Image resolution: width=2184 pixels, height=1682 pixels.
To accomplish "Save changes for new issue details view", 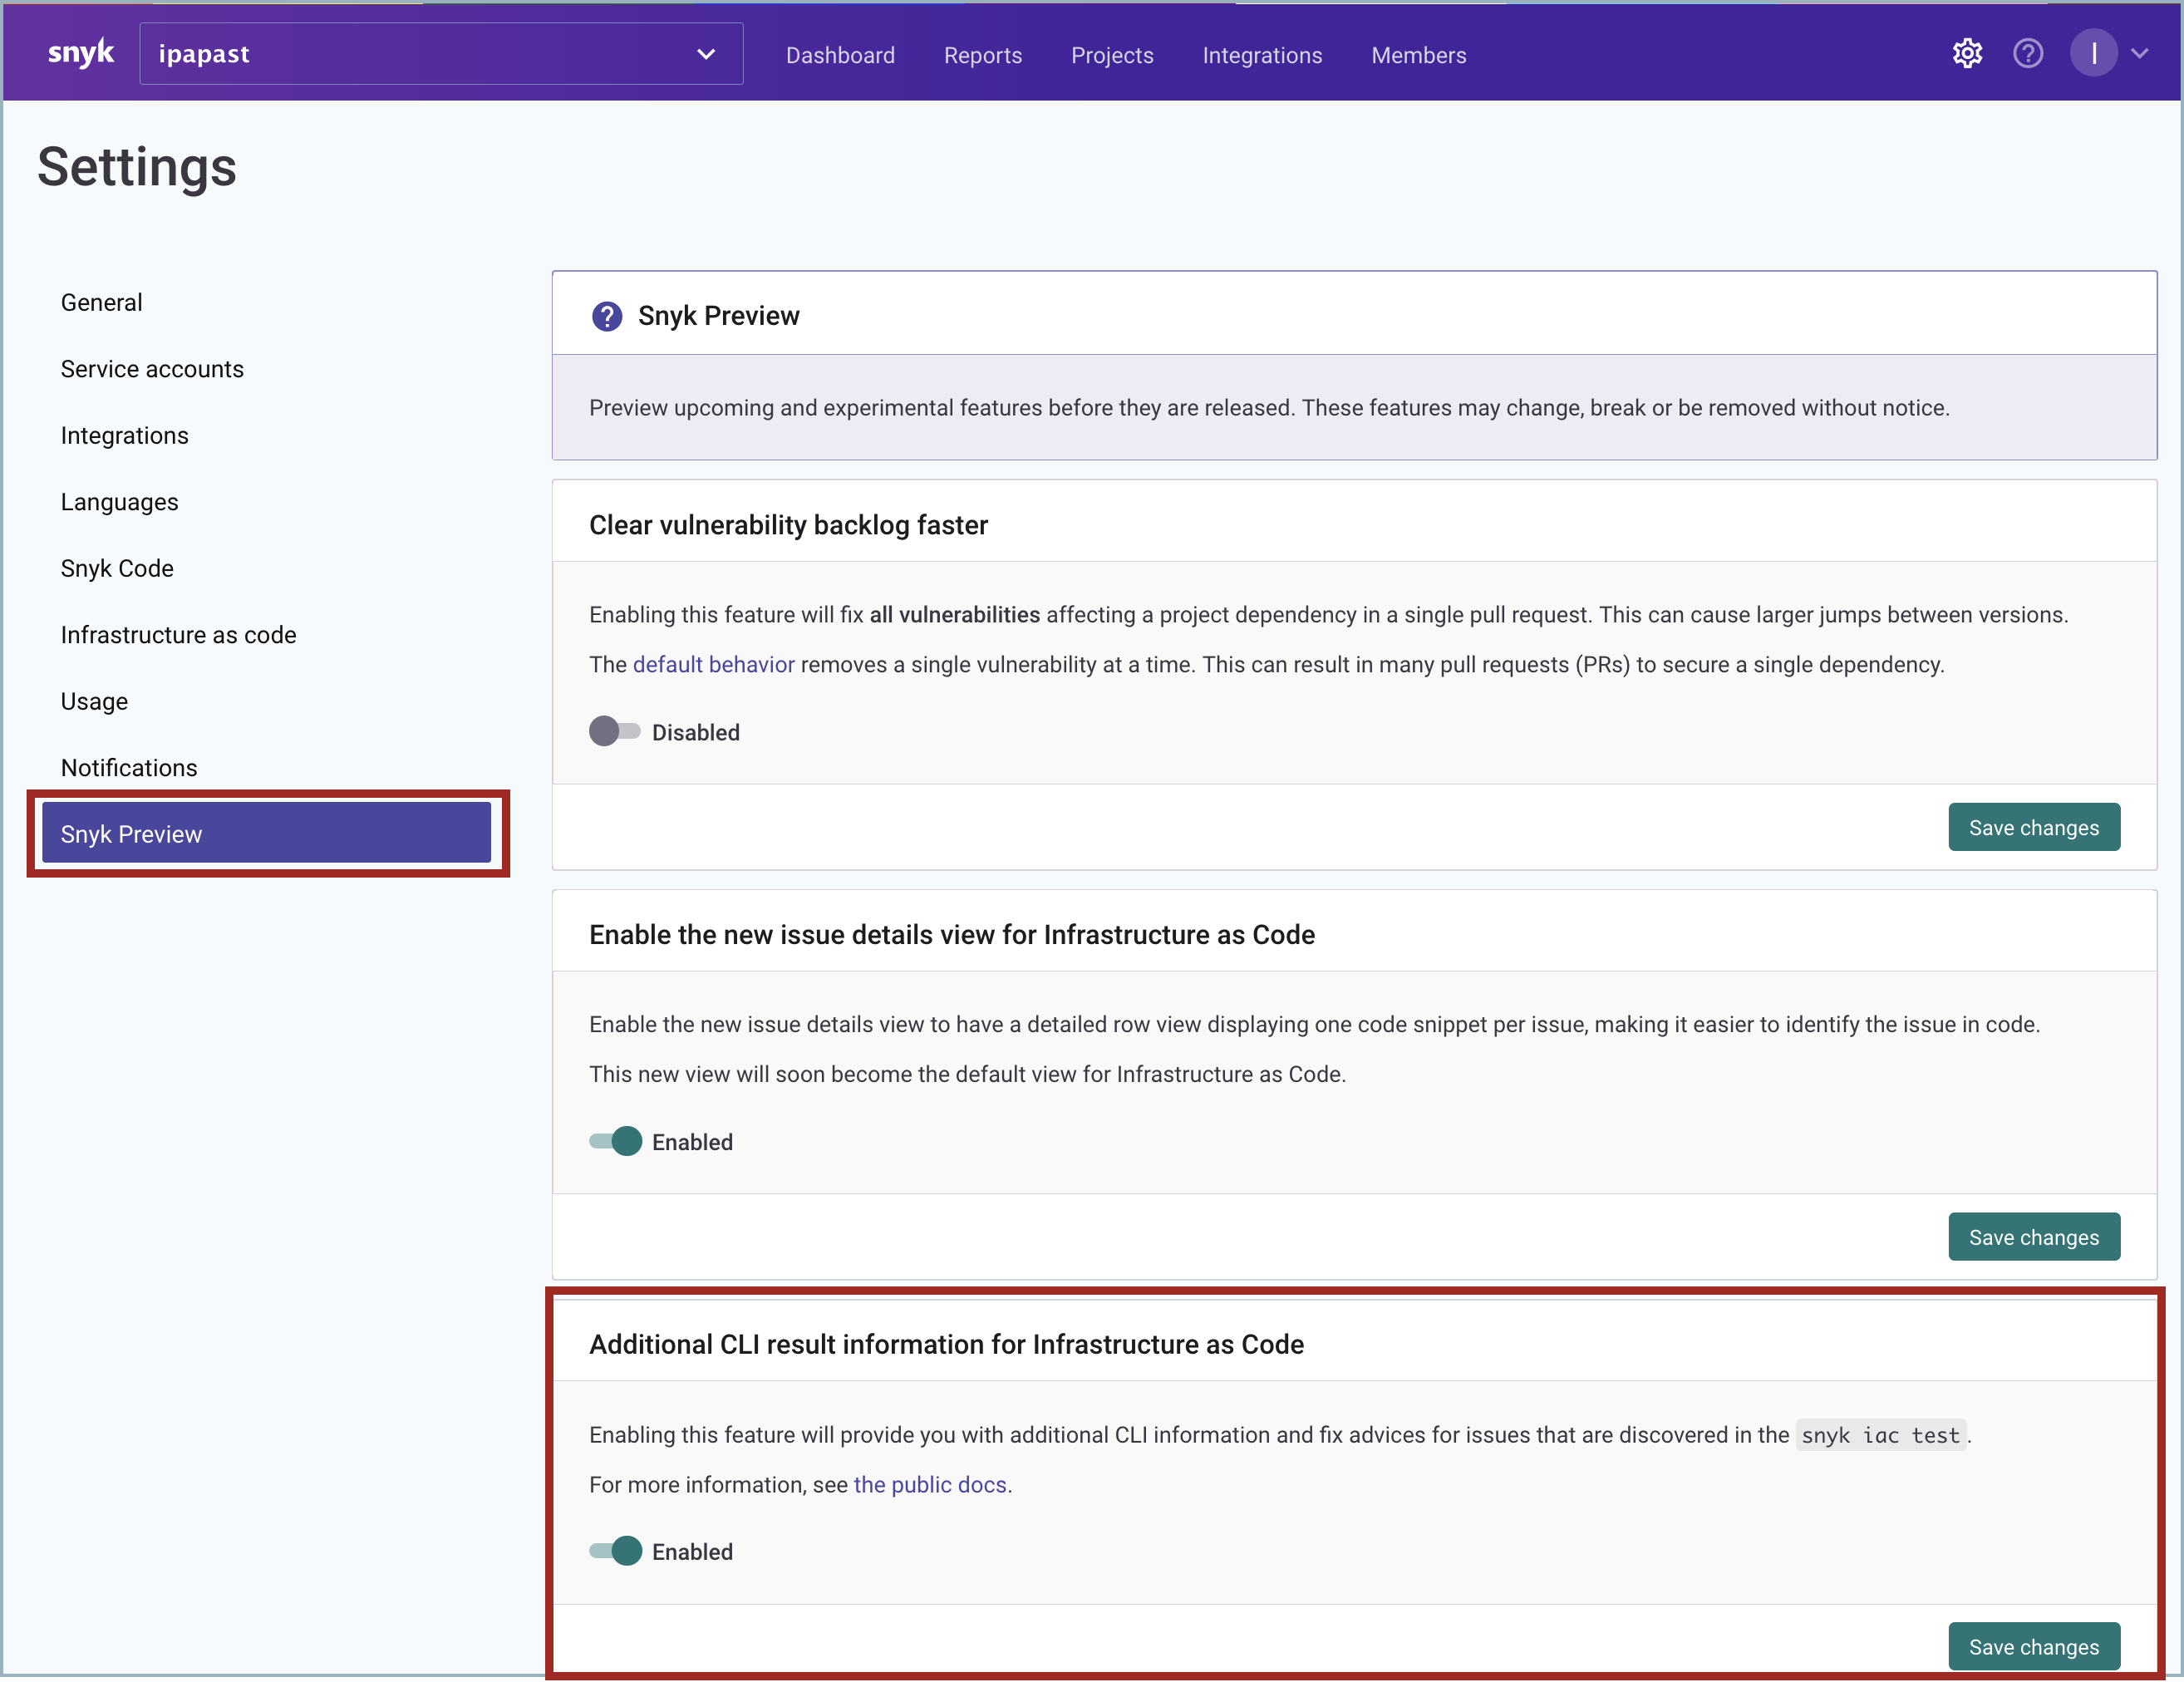I will point(2033,1237).
